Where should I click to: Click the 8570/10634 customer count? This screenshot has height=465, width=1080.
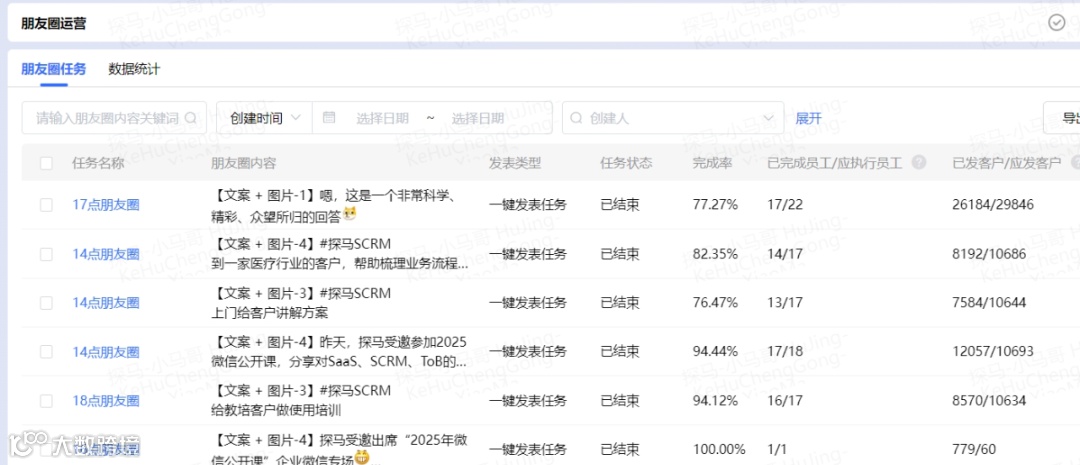(x=989, y=401)
